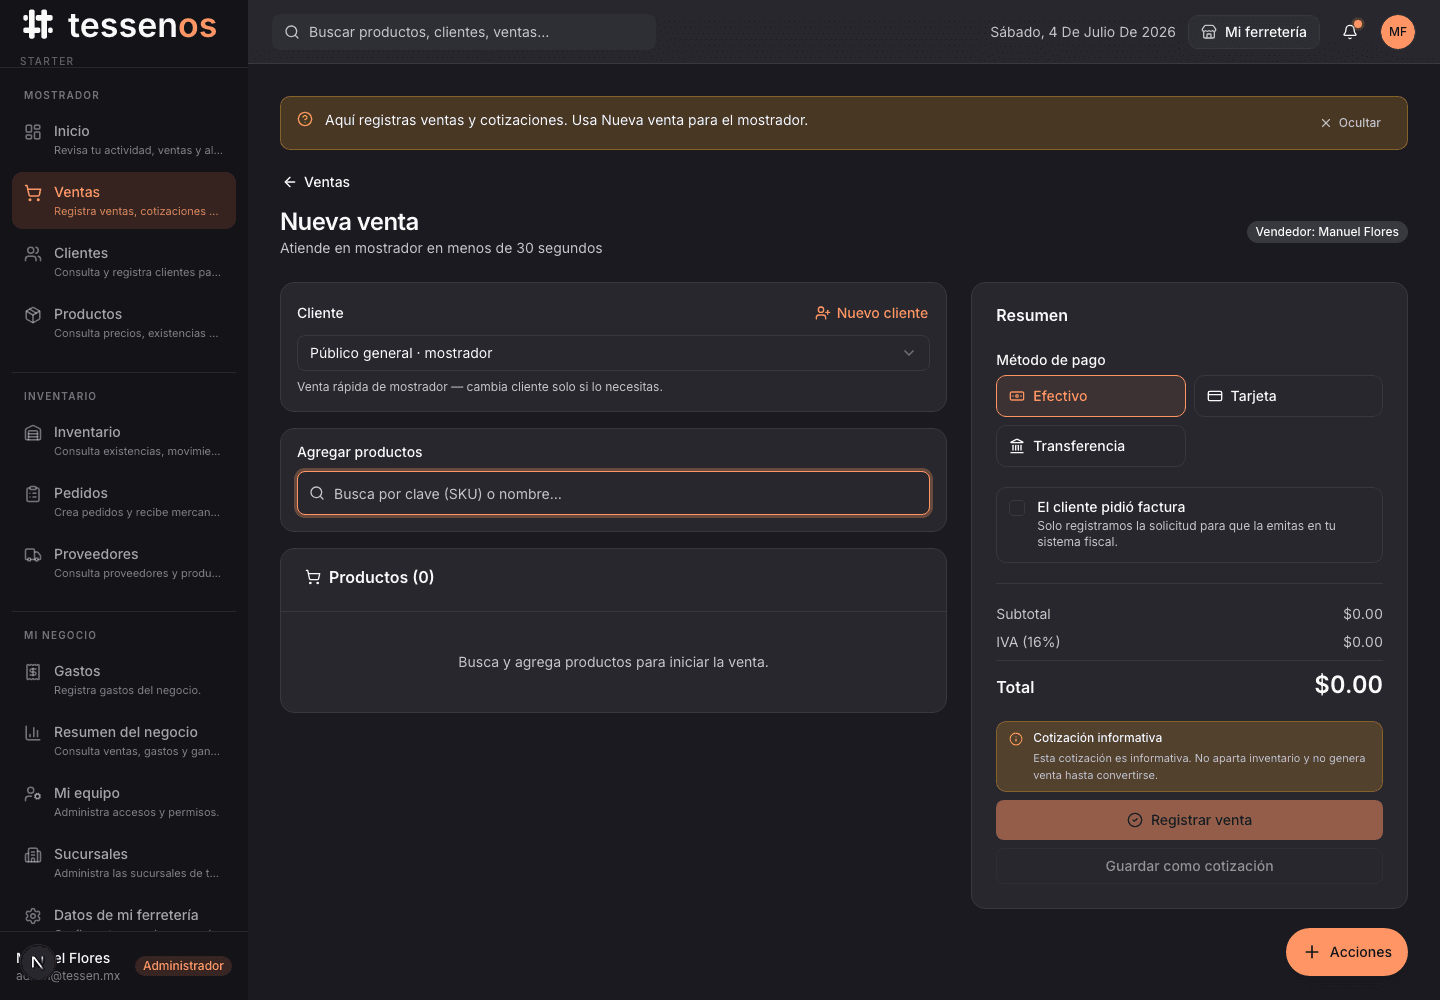The image size is (1440, 1000).
Task: Go to Gastos menu item
Action: [124, 680]
